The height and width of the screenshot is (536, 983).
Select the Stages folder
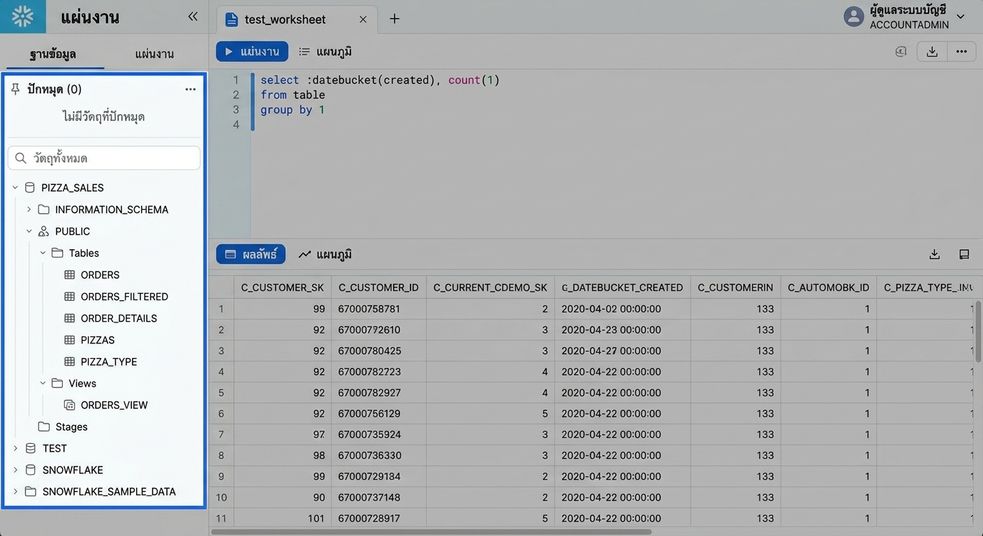tap(71, 427)
